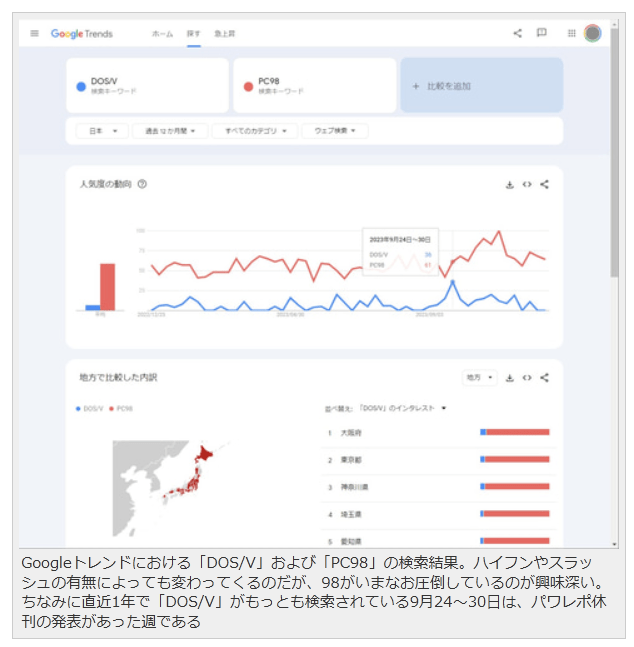
Task: Click the account profile avatar
Action: click(x=592, y=33)
